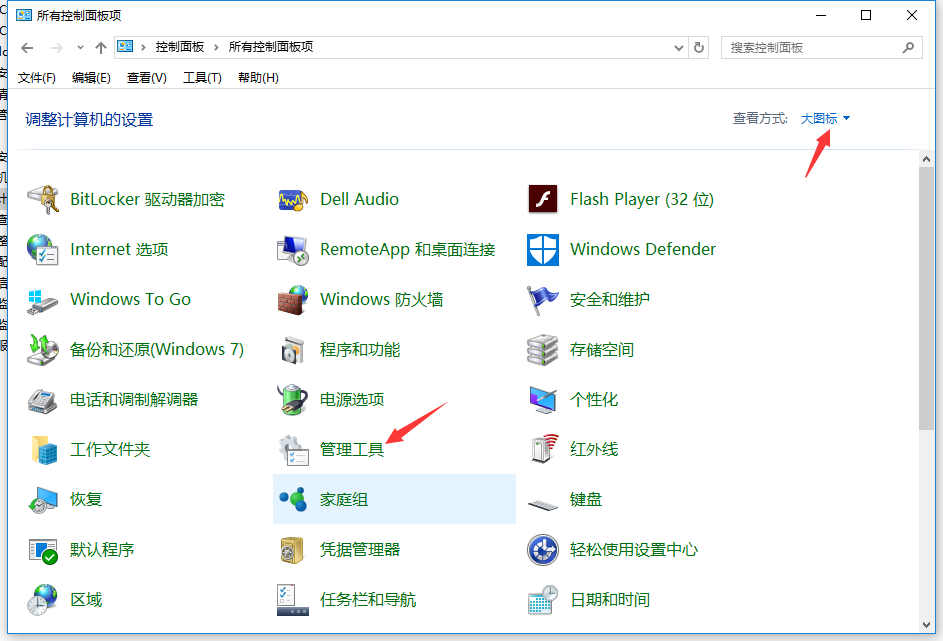Click the BitLocker 驱动器加密 label text

pyautogui.click(x=147, y=200)
